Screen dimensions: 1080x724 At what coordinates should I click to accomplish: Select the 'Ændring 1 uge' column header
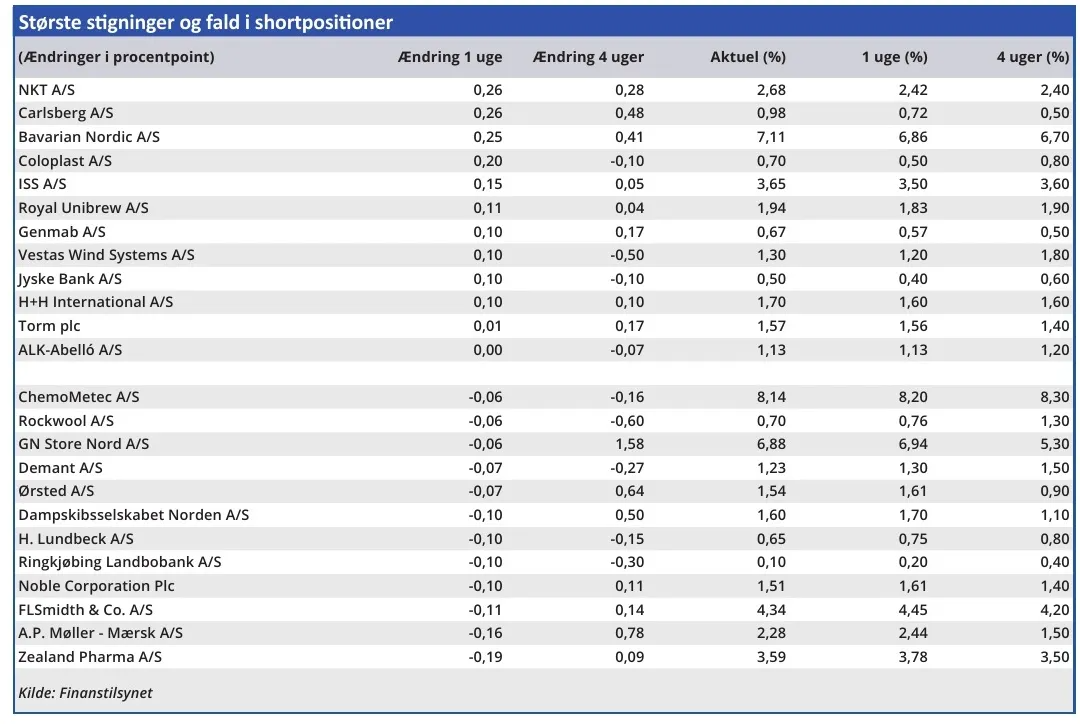[x=449, y=57]
